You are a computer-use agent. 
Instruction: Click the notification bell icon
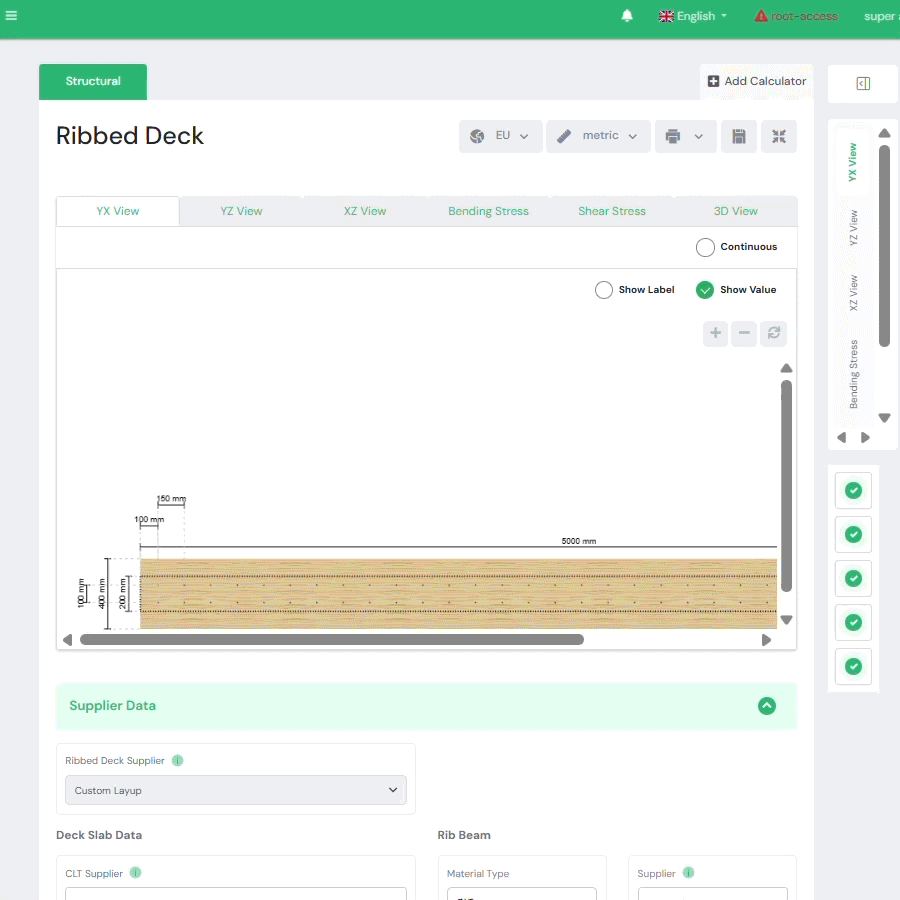(x=627, y=16)
